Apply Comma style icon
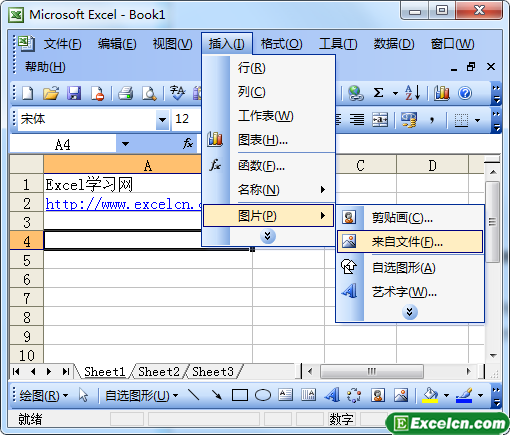 pos(432,119)
